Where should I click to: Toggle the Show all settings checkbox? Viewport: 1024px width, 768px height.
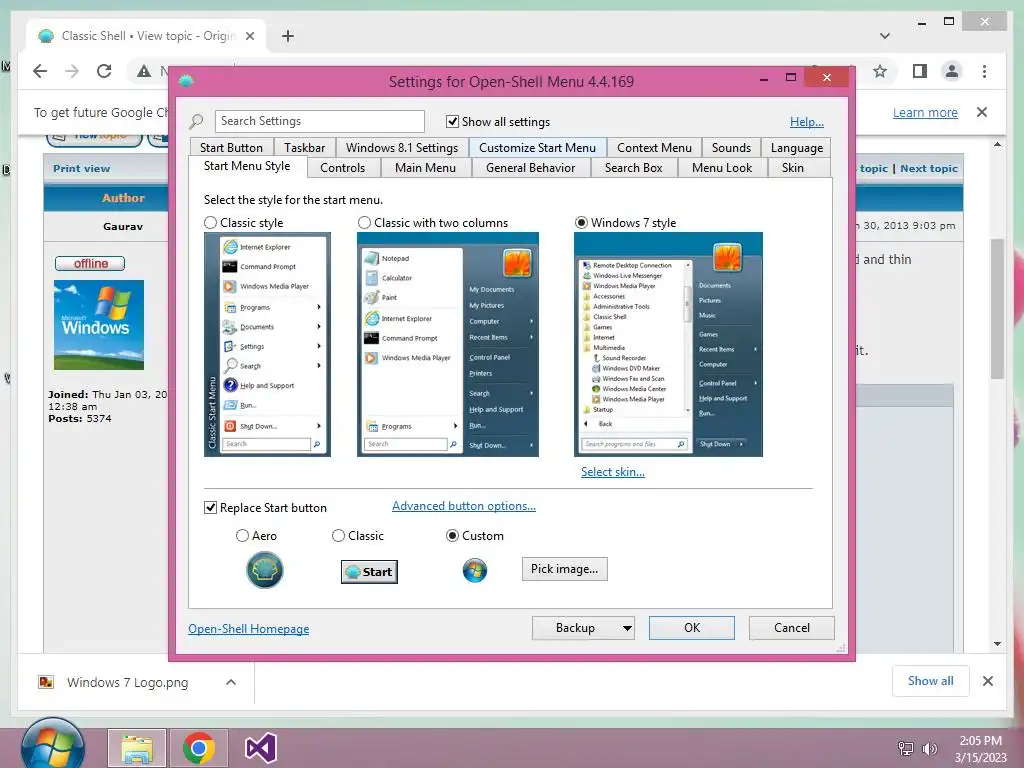(x=452, y=121)
